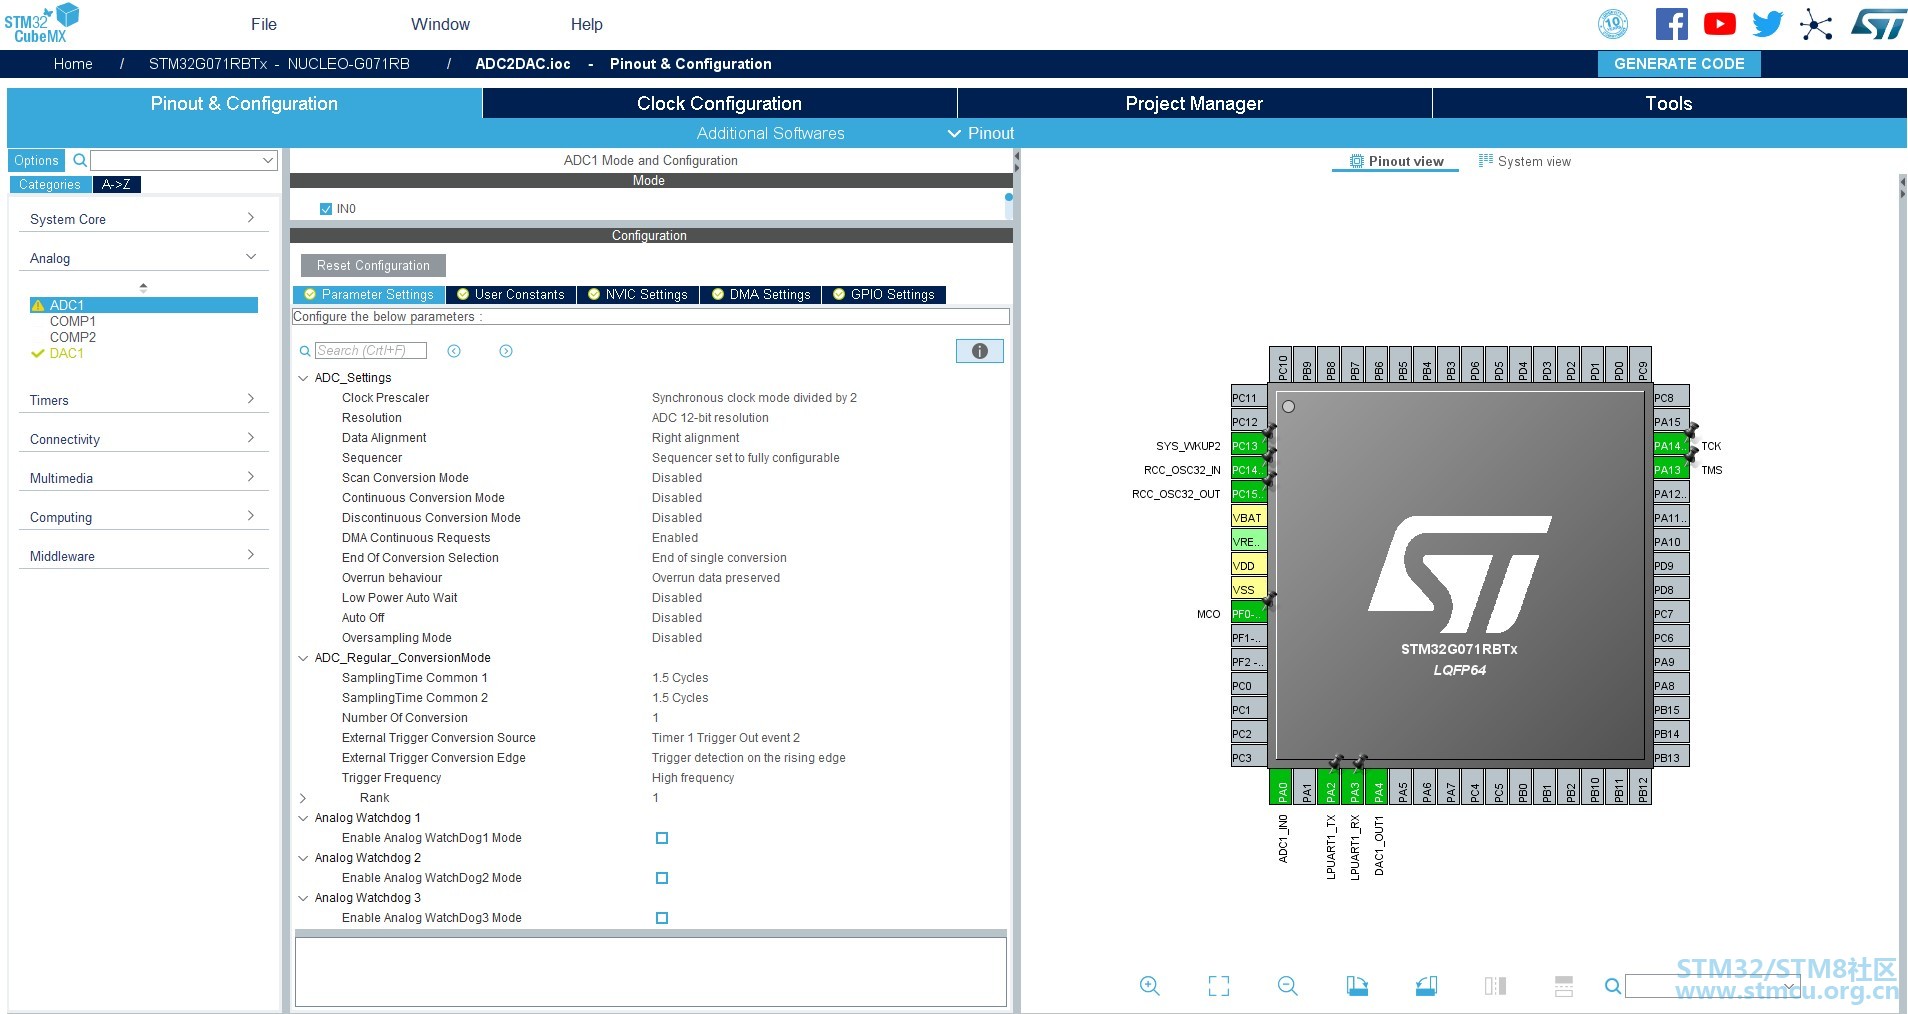The height and width of the screenshot is (1014, 1908).
Task: Click the ADC1 warning triangle icon
Action: (38, 305)
